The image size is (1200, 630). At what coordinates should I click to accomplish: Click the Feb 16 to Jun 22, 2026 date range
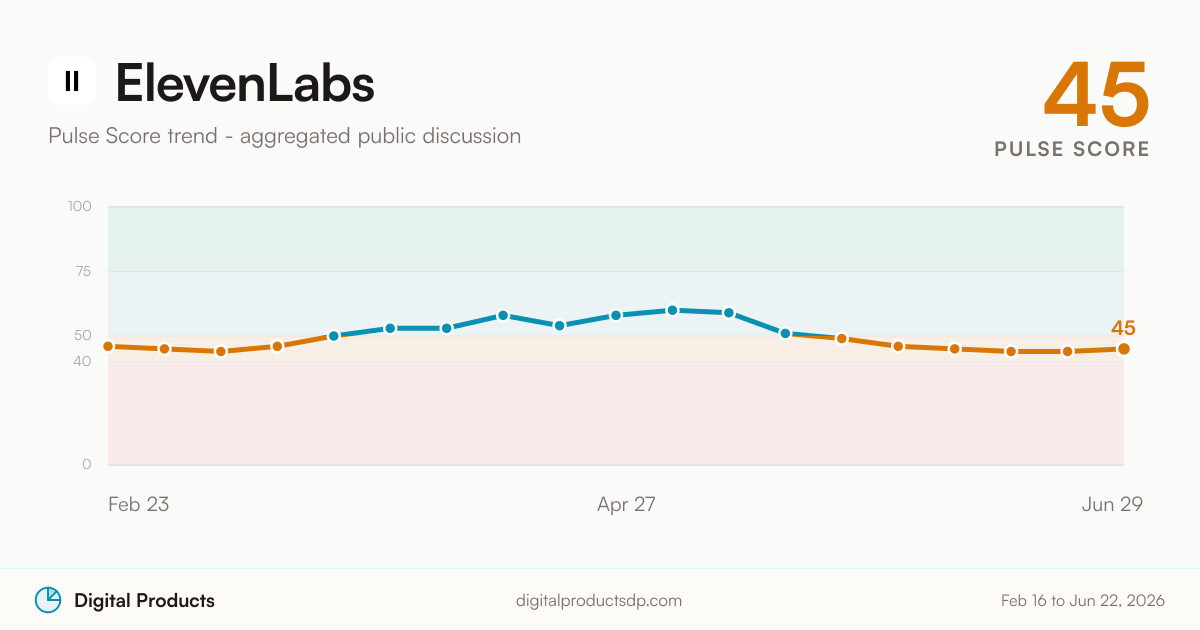pos(1083,601)
